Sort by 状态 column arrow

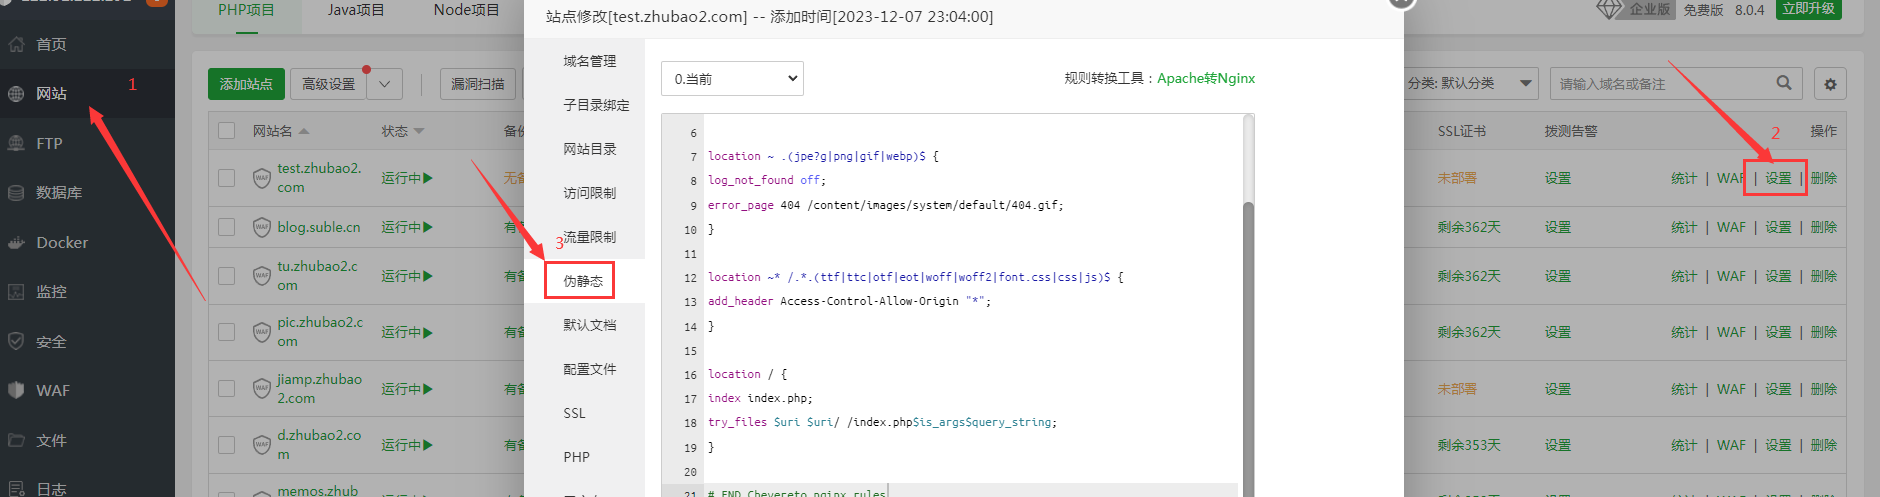(419, 131)
